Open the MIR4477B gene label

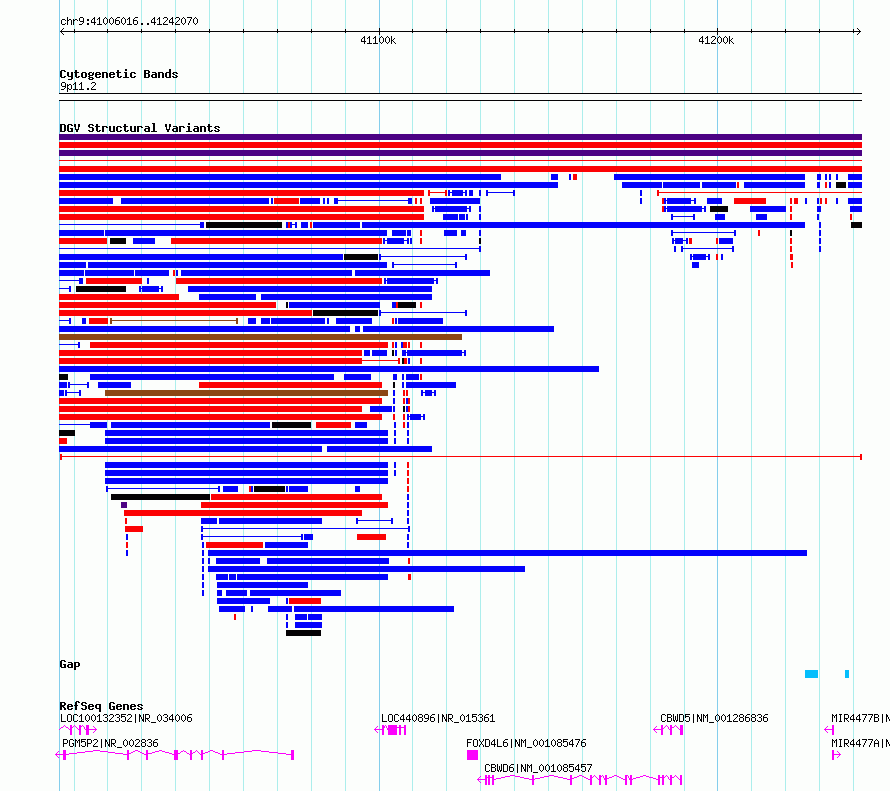[x=860, y=718]
